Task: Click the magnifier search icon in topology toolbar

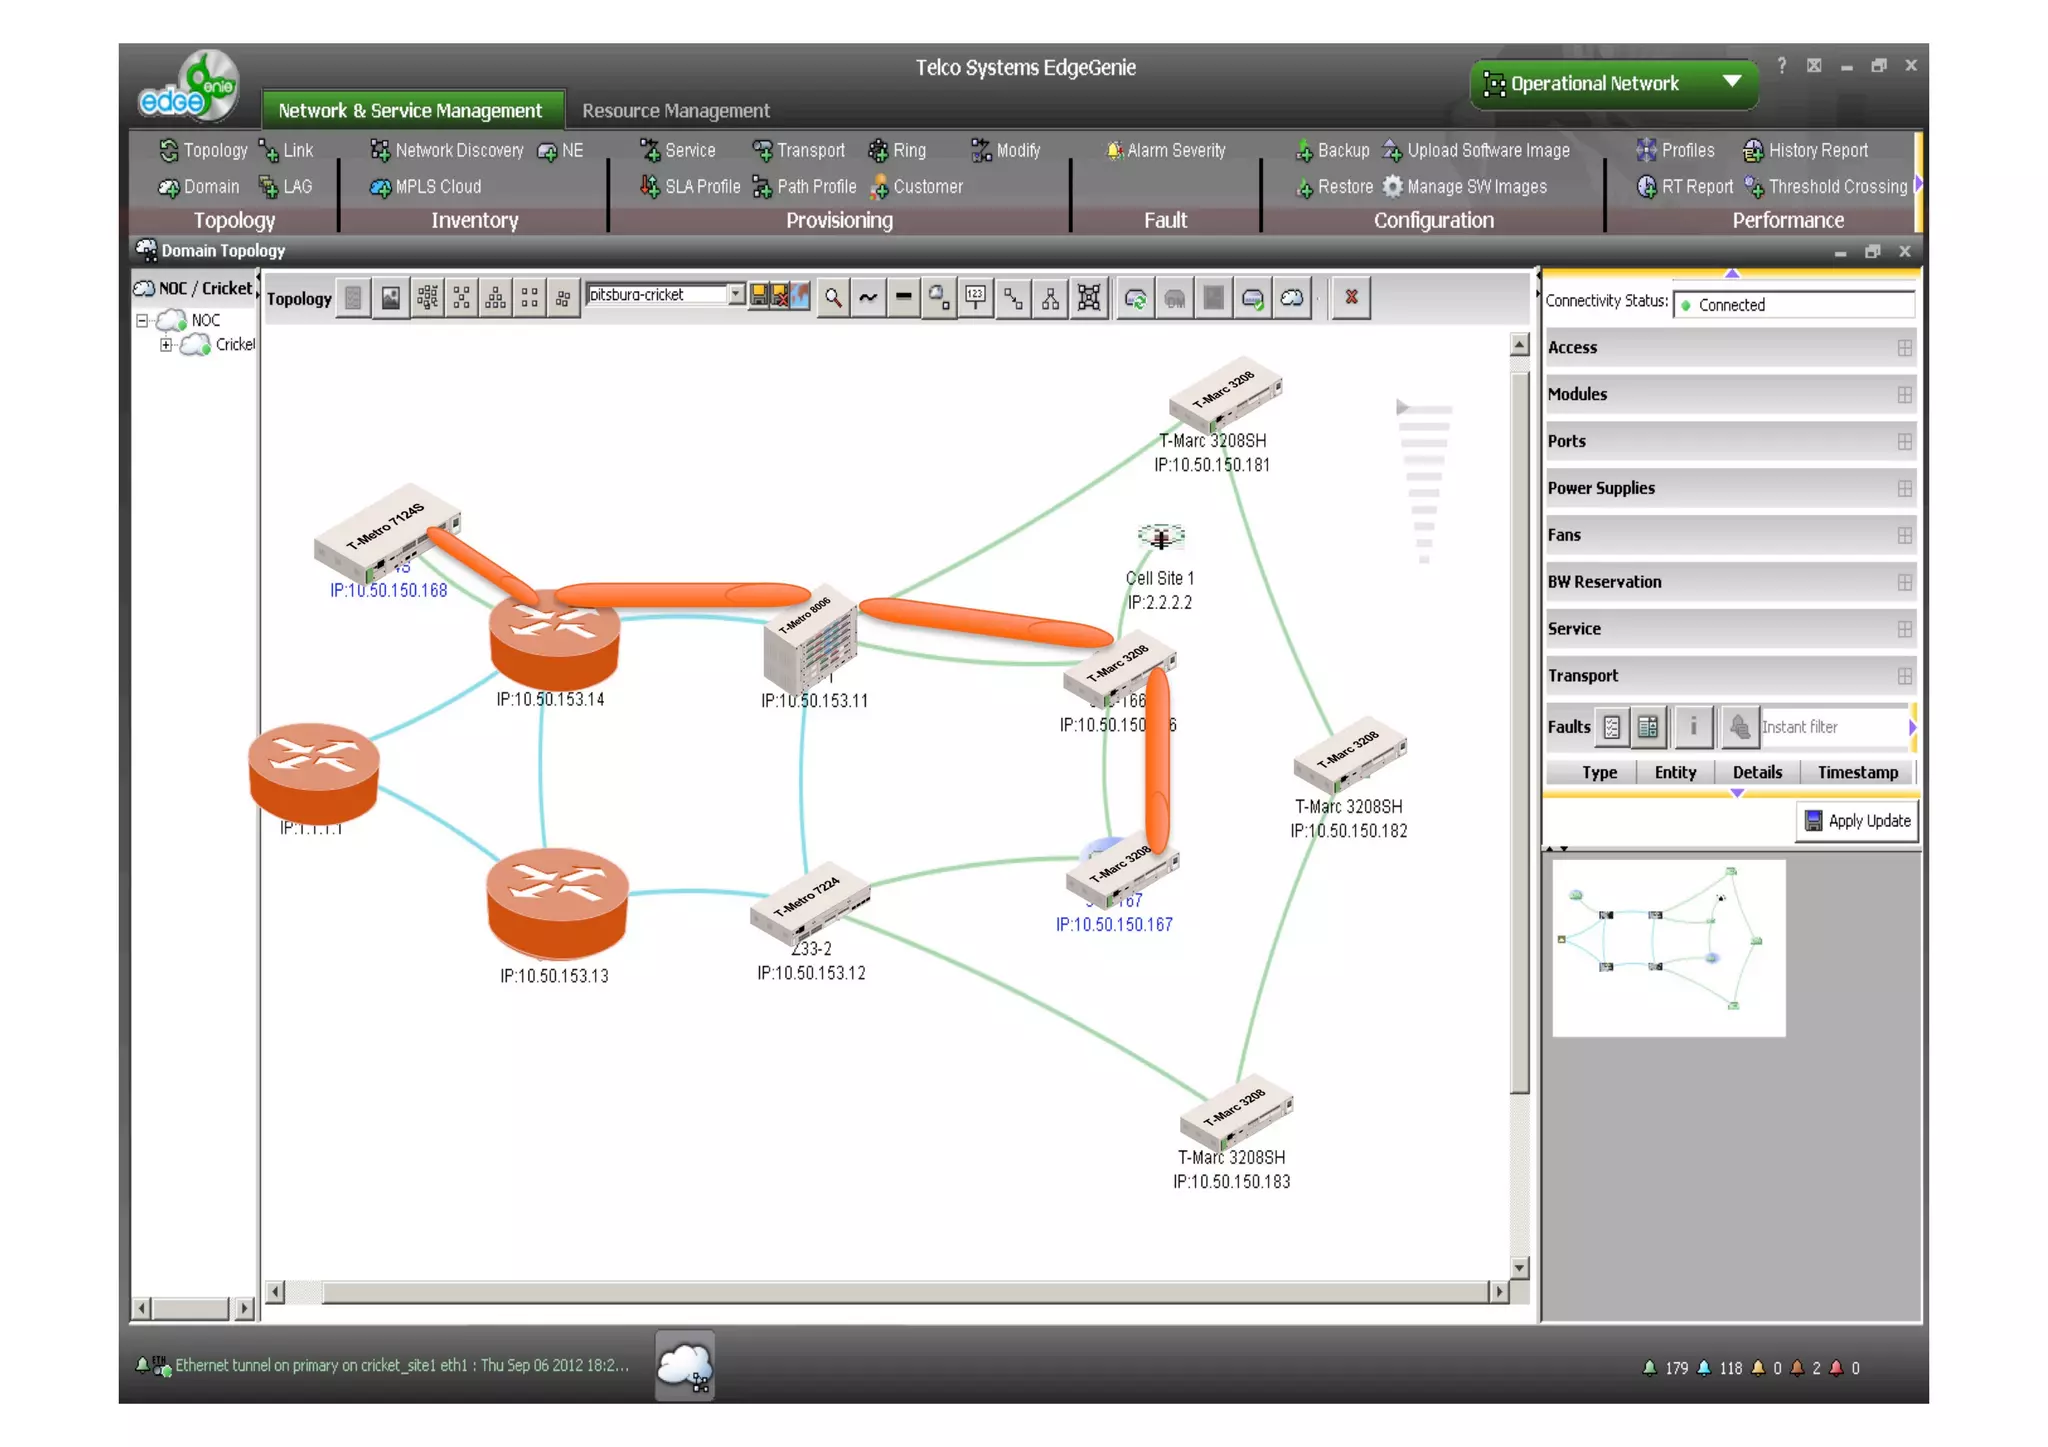Action: [x=832, y=298]
